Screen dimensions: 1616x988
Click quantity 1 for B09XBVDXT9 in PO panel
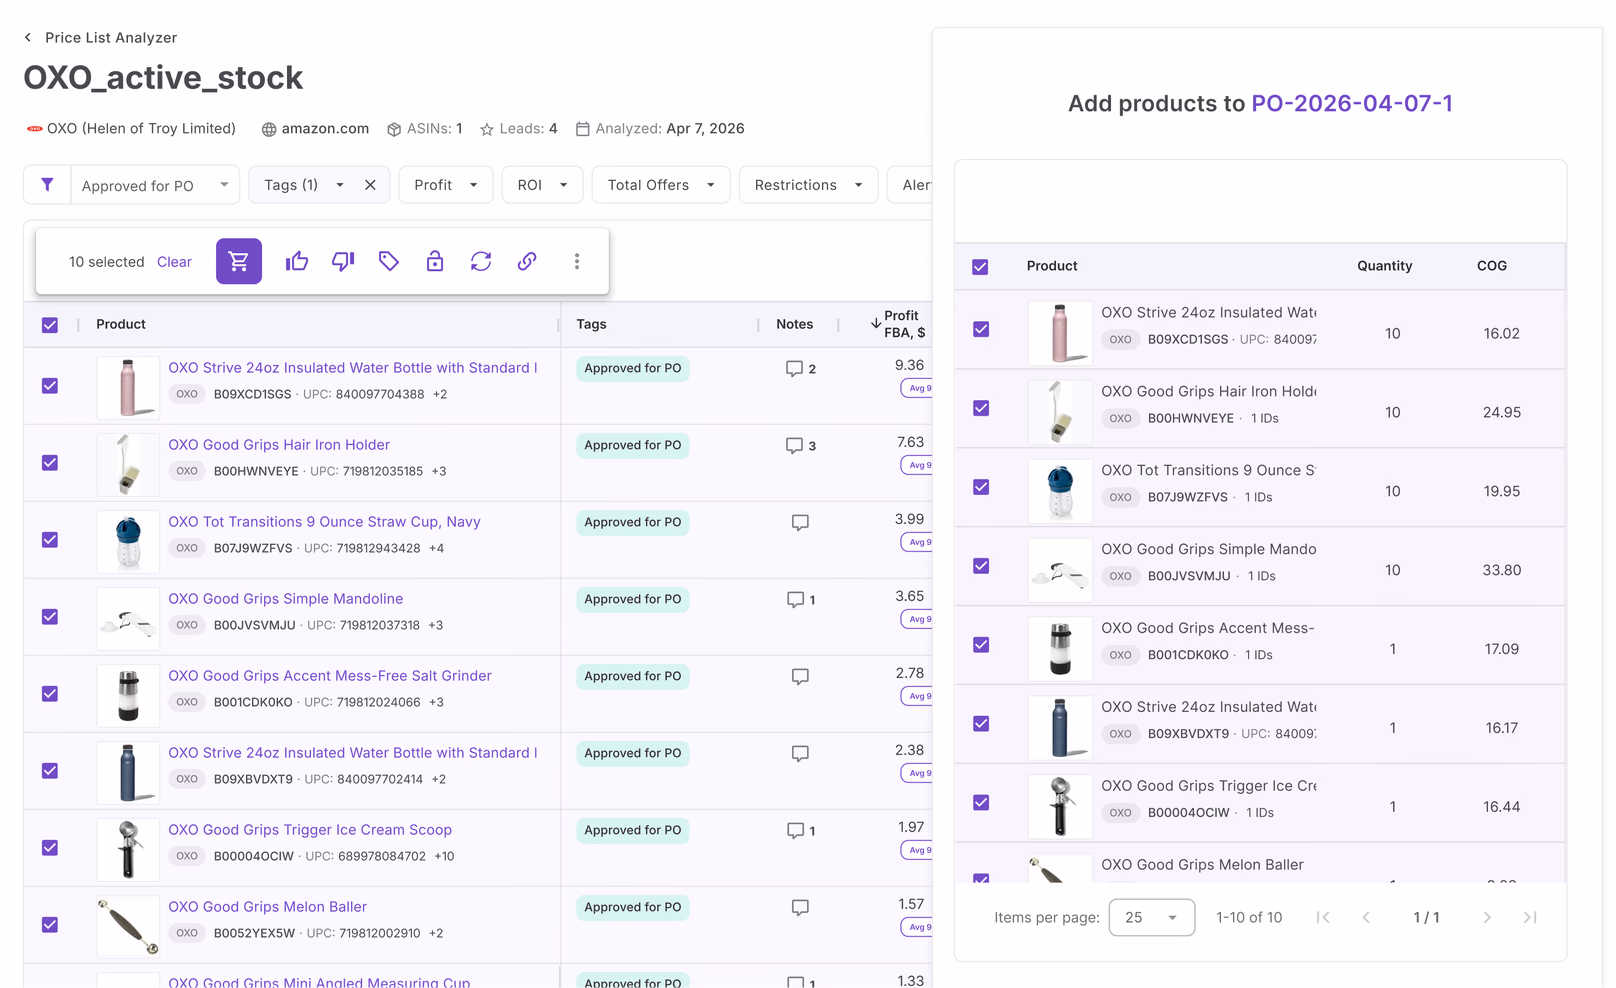coord(1393,728)
